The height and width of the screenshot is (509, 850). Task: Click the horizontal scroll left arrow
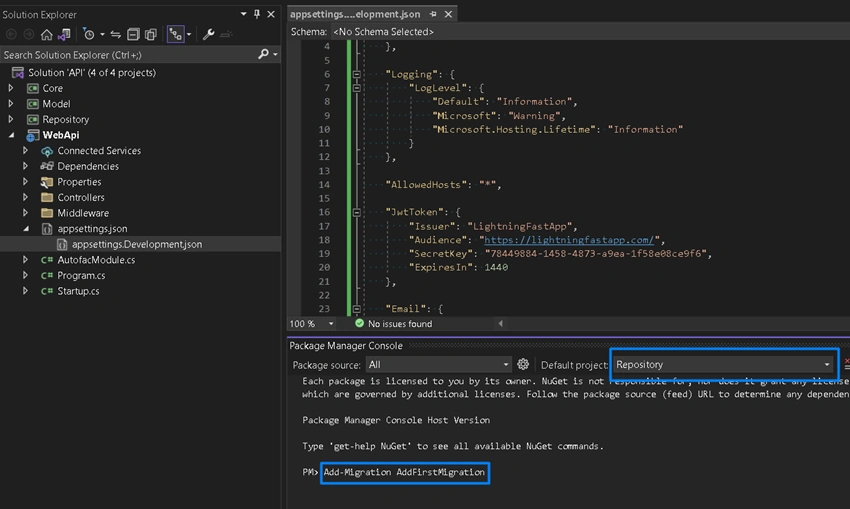click(500, 324)
